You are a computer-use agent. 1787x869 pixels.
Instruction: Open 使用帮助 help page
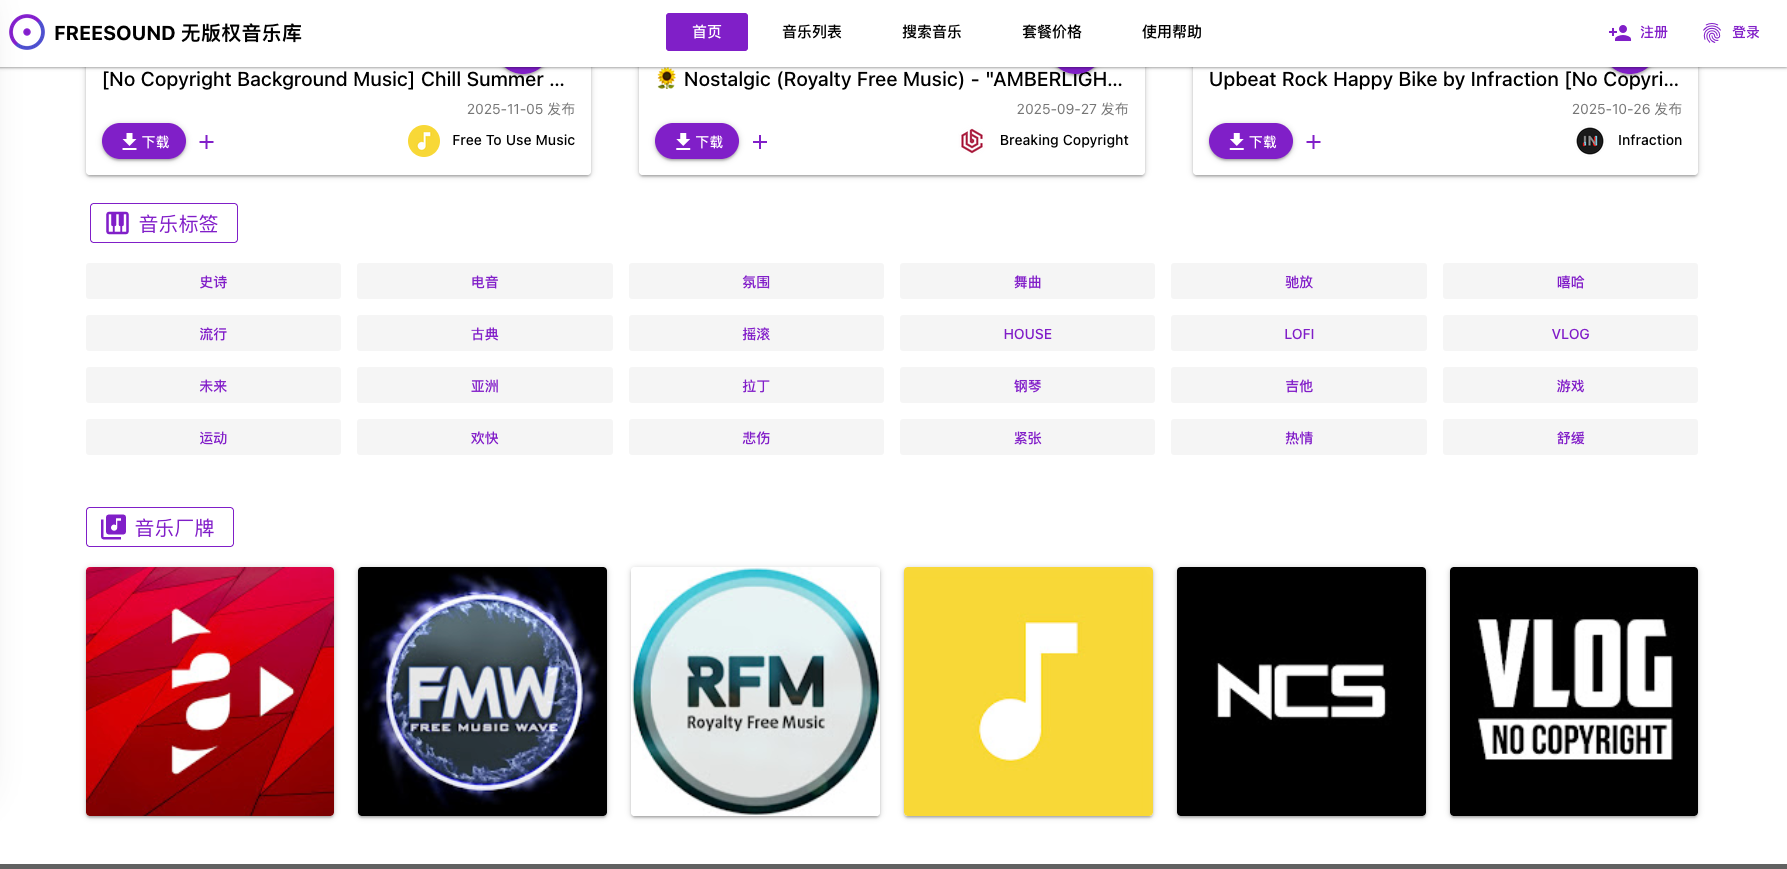pos(1172,32)
